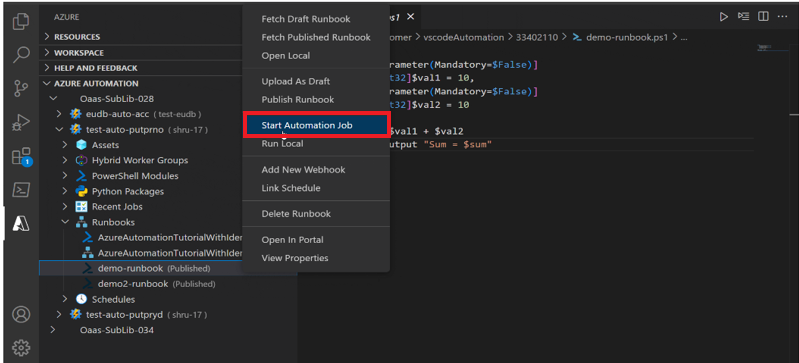This screenshot has height=363, width=799.
Task: Open the Source Control icon
Action: (x=20, y=89)
